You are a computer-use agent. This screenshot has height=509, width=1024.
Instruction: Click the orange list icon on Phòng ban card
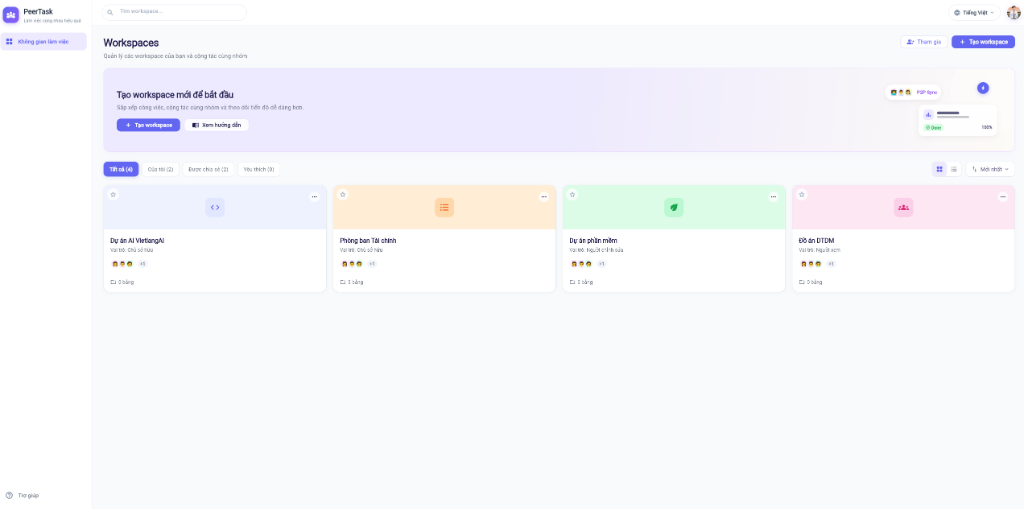[x=444, y=207]
